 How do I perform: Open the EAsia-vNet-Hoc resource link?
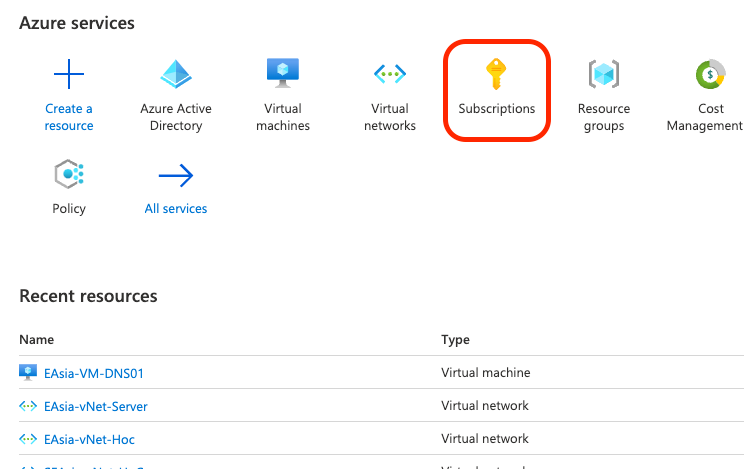point(89,440)
